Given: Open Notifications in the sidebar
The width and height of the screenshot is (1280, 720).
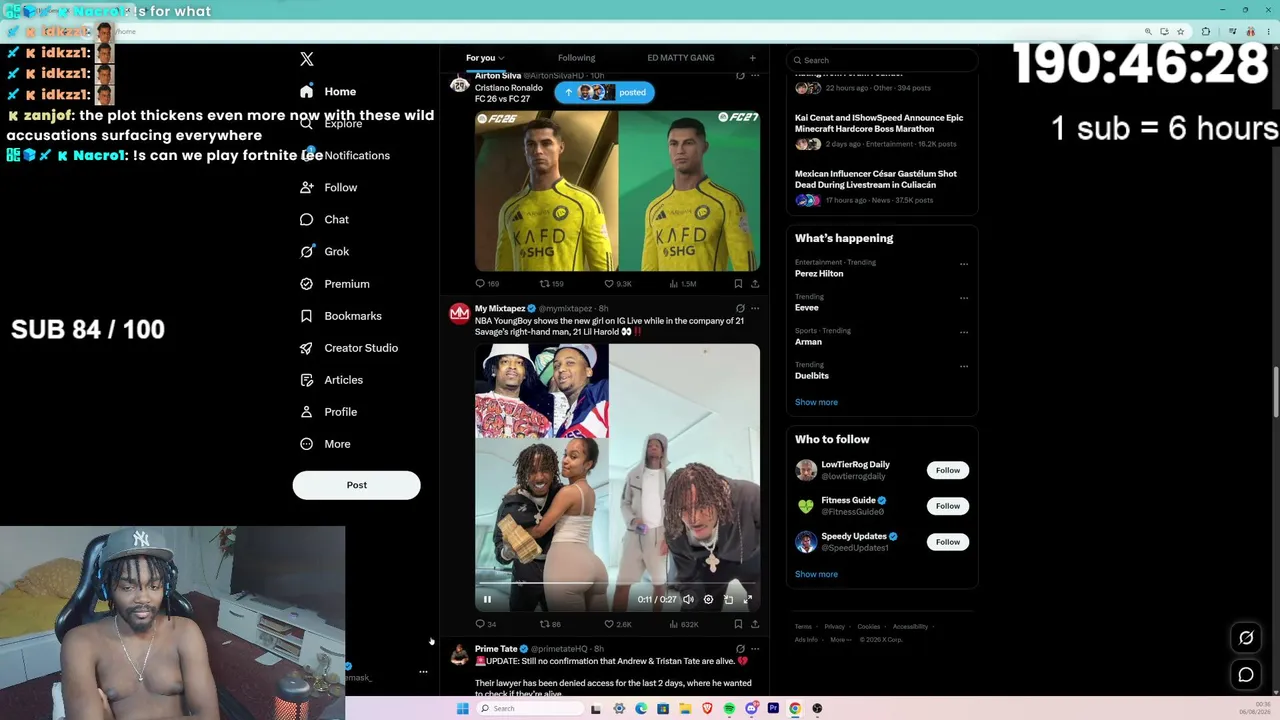Looking at the screenshot, I should point(345,155).
